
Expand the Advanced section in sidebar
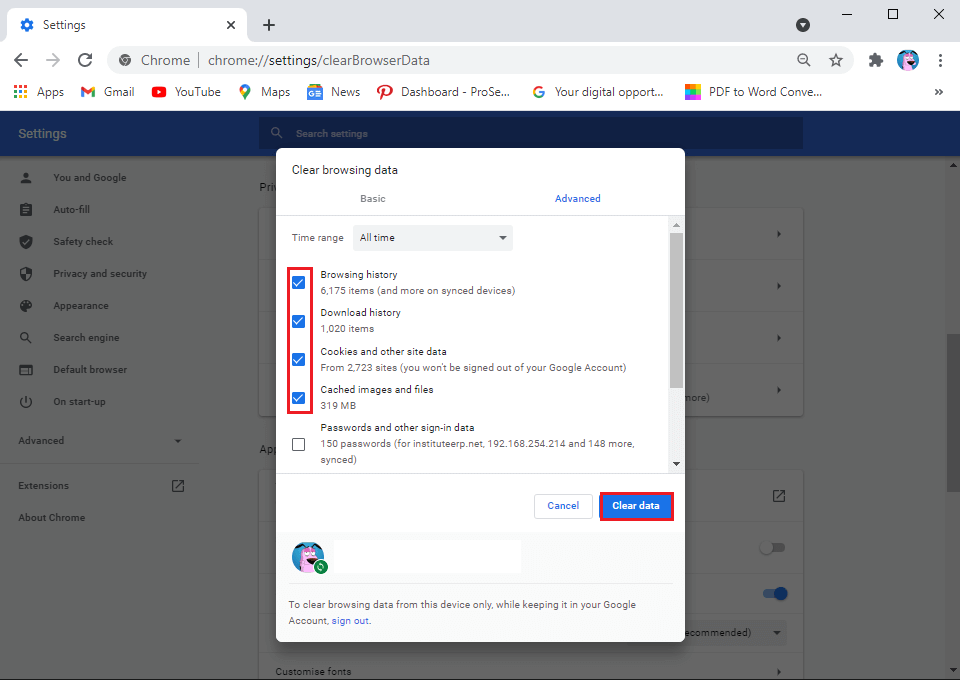pos(100,441)
